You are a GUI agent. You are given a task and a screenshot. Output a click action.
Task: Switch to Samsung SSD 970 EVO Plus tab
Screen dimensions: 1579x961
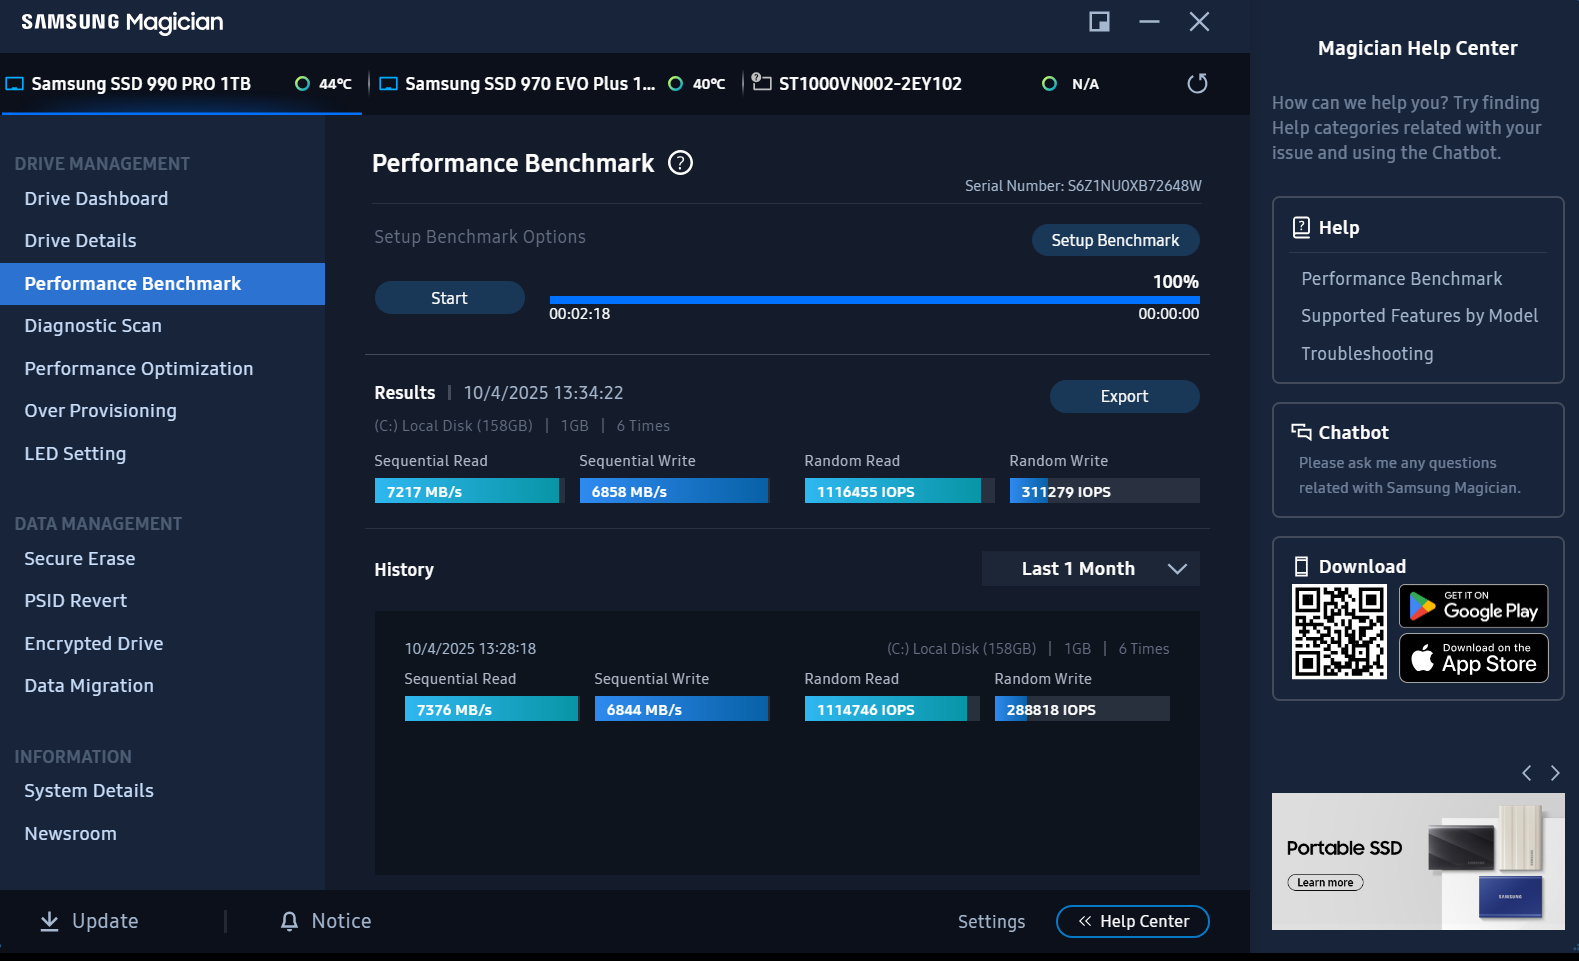[x=555, y=84]
